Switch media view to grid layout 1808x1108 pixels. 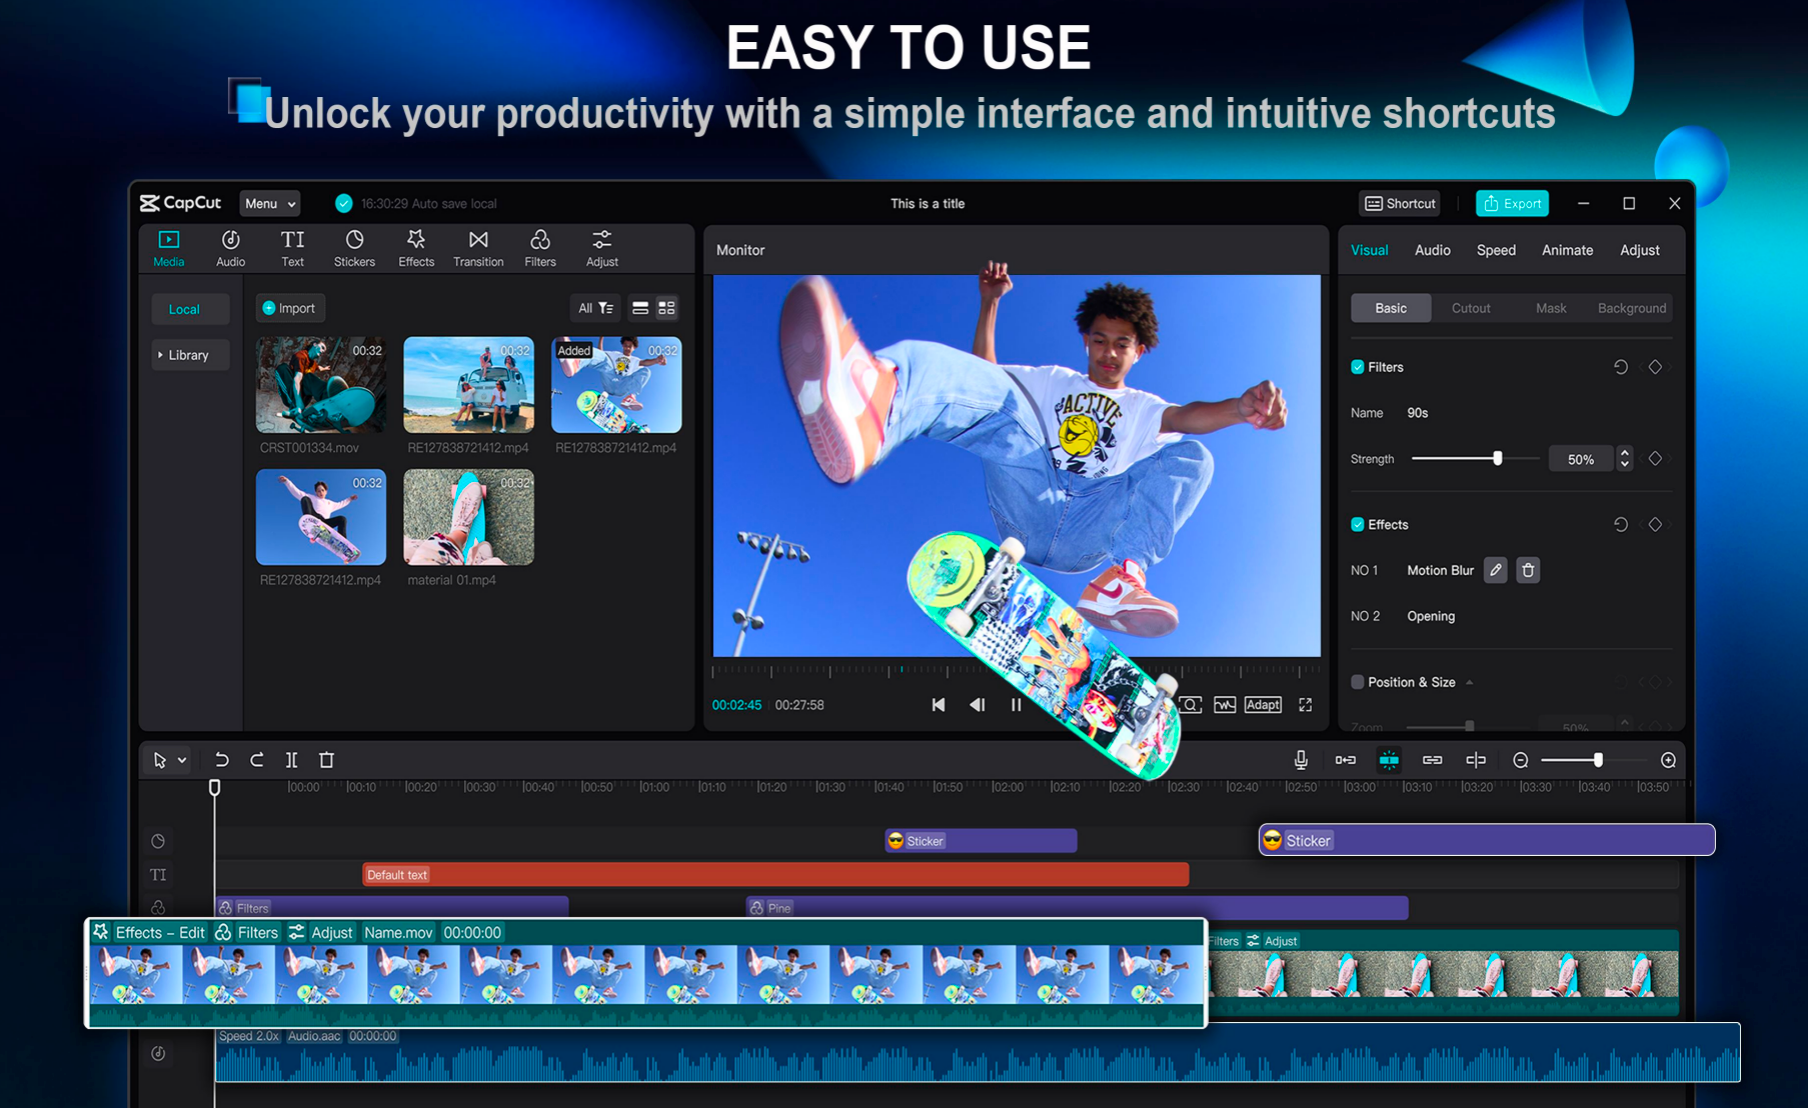(x=667, y=308)
